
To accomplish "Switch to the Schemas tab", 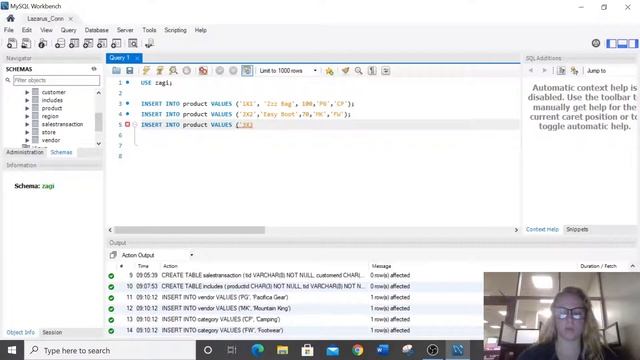I will pyautogui.click(x=61, y=152).
